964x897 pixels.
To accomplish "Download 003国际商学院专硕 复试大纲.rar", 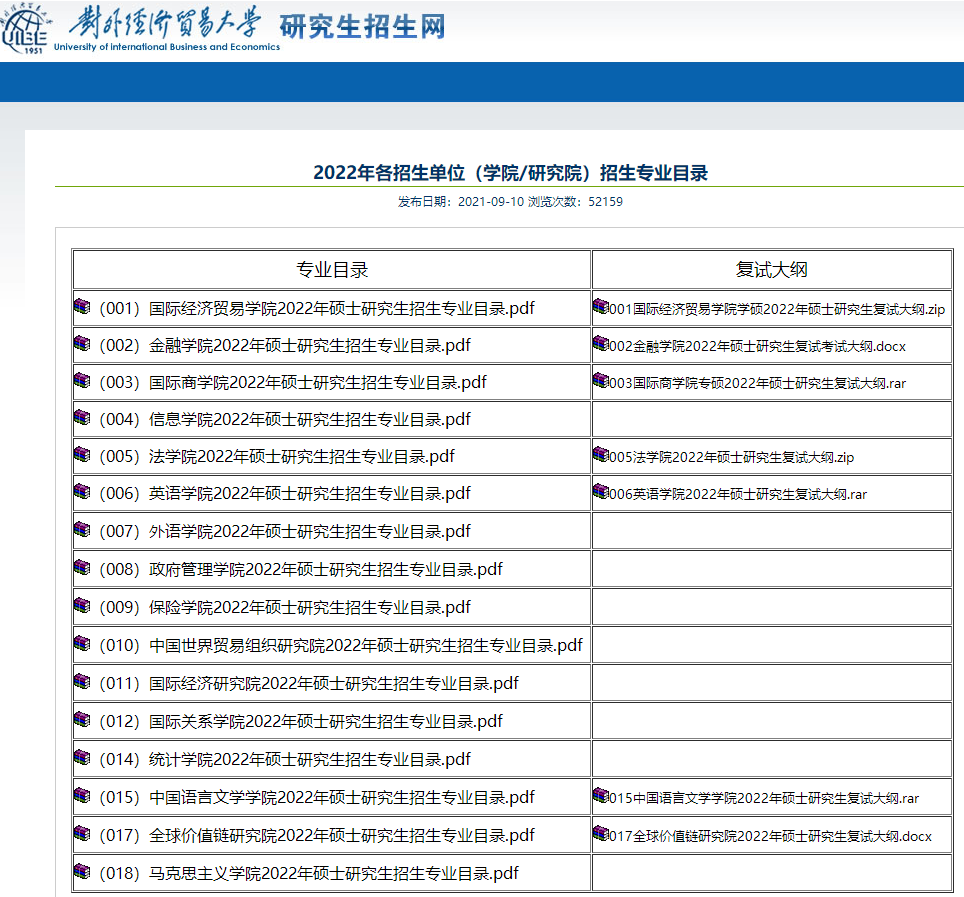I will point(757,383).
